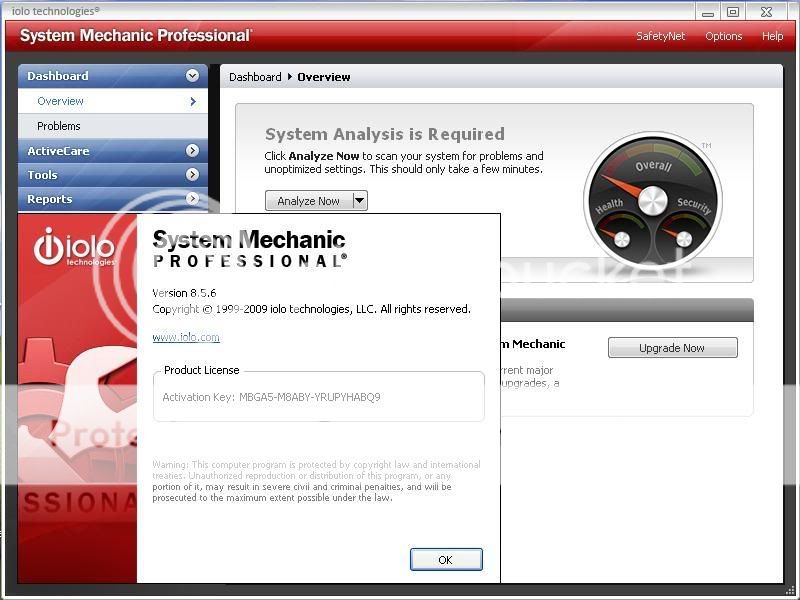Expand the Reports section arrow
Viewport: 800px width, 600px height.
pyautogui.click(x=192, y=198)
